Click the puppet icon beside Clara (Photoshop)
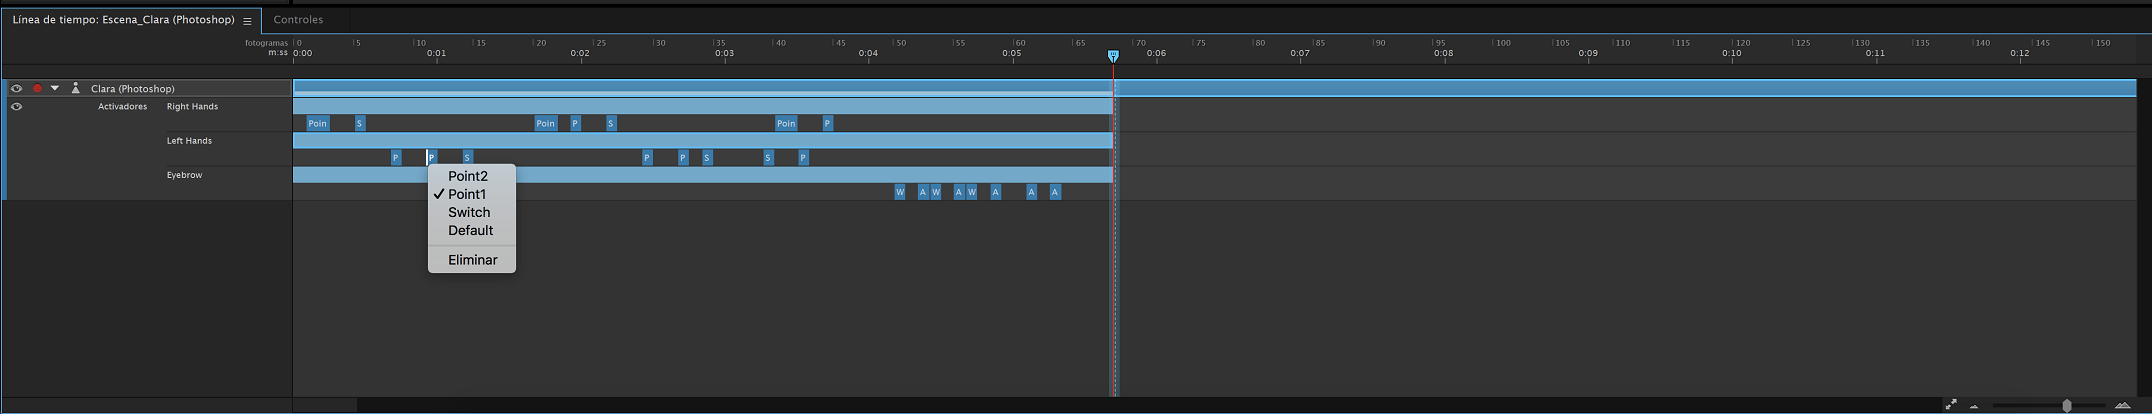Image resolution: width=2152 pixels, height=414 pixels. [x=75, y=88]
